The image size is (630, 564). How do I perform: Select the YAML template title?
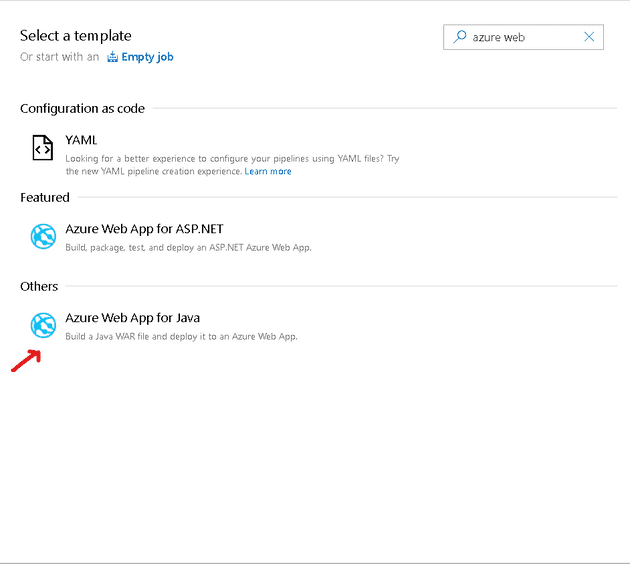tap(81, 140)
